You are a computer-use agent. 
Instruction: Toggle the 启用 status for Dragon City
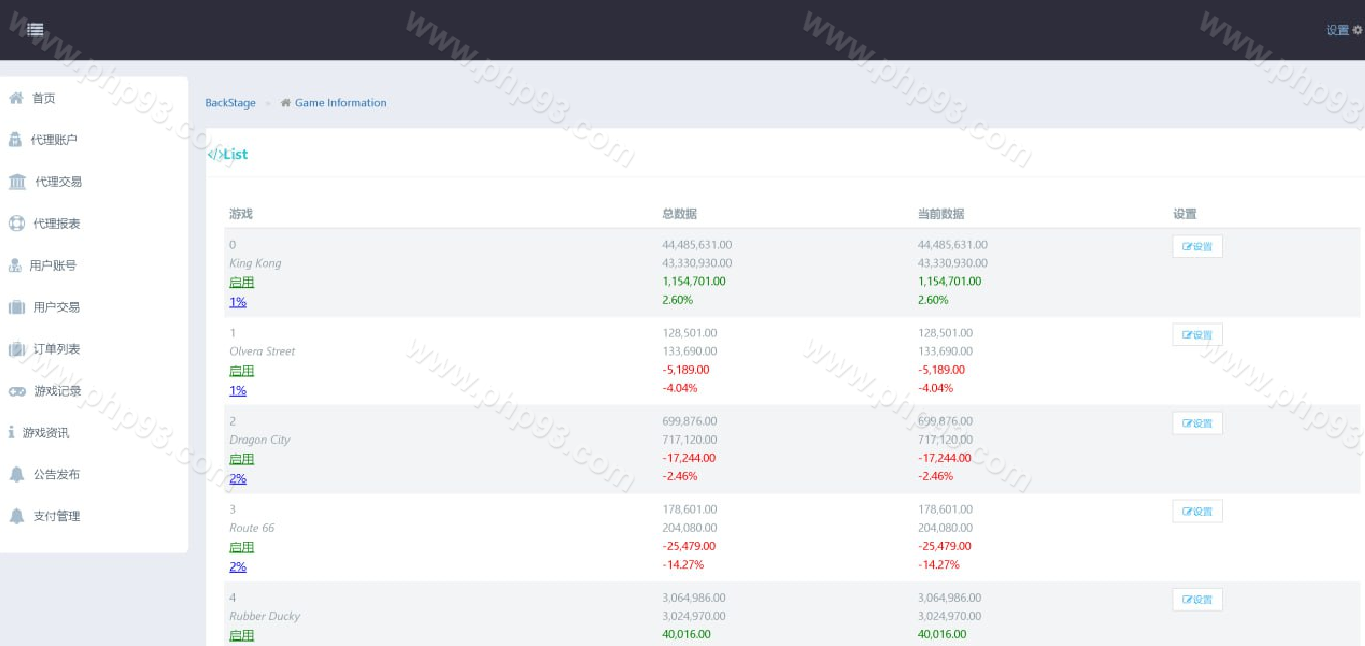241,459
